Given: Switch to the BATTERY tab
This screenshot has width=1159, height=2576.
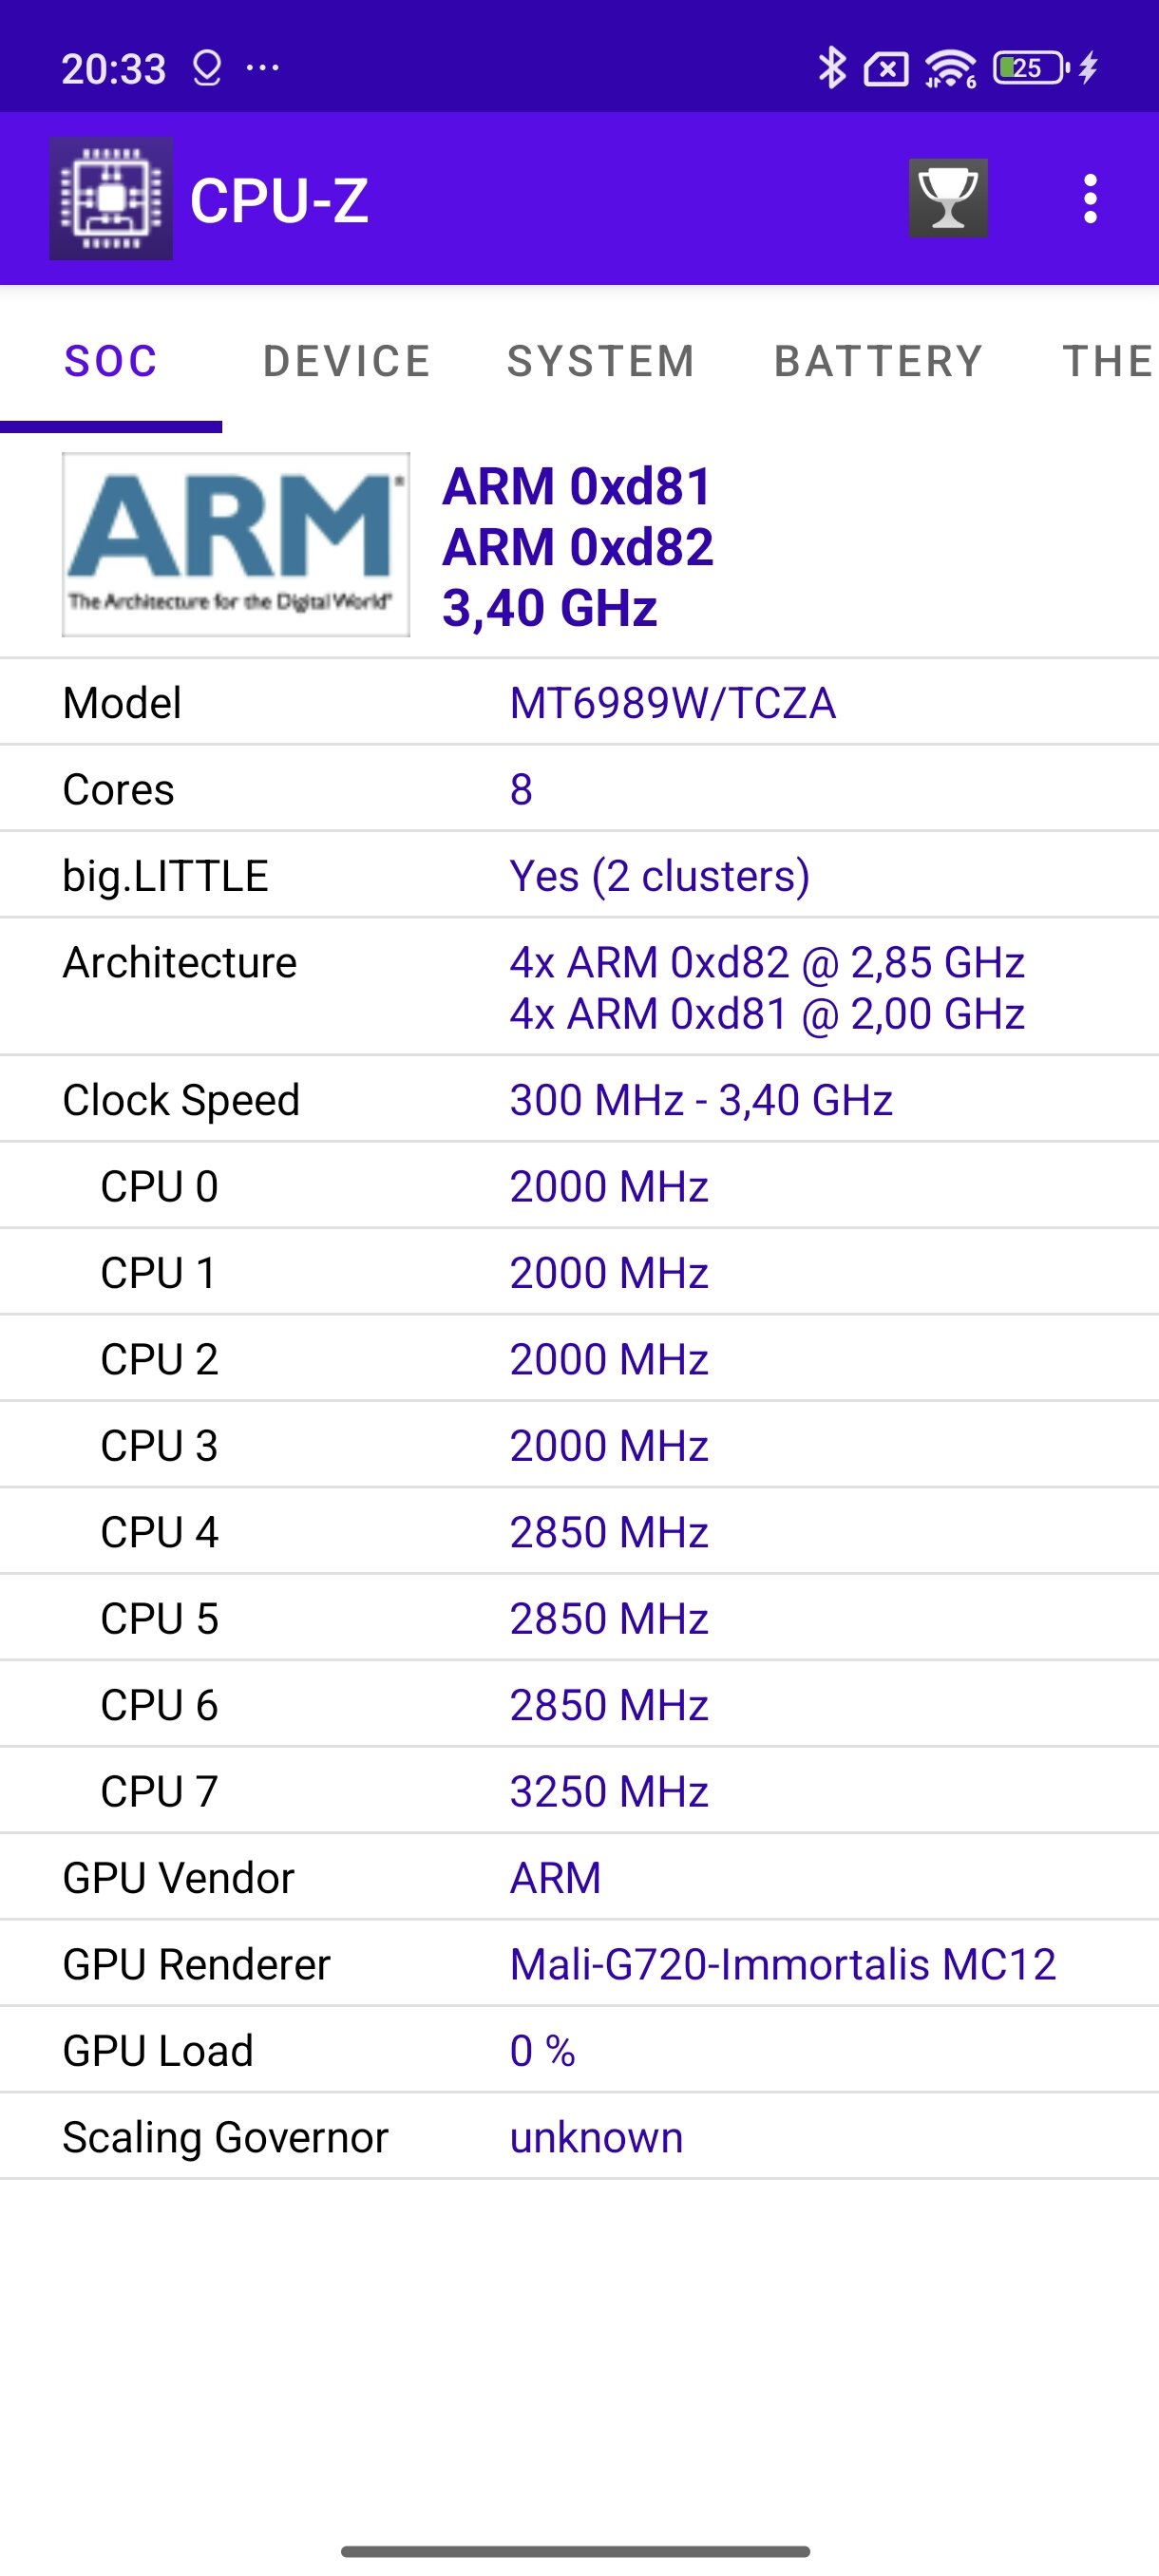Looking at the screenshot, I should coord(879,361).
